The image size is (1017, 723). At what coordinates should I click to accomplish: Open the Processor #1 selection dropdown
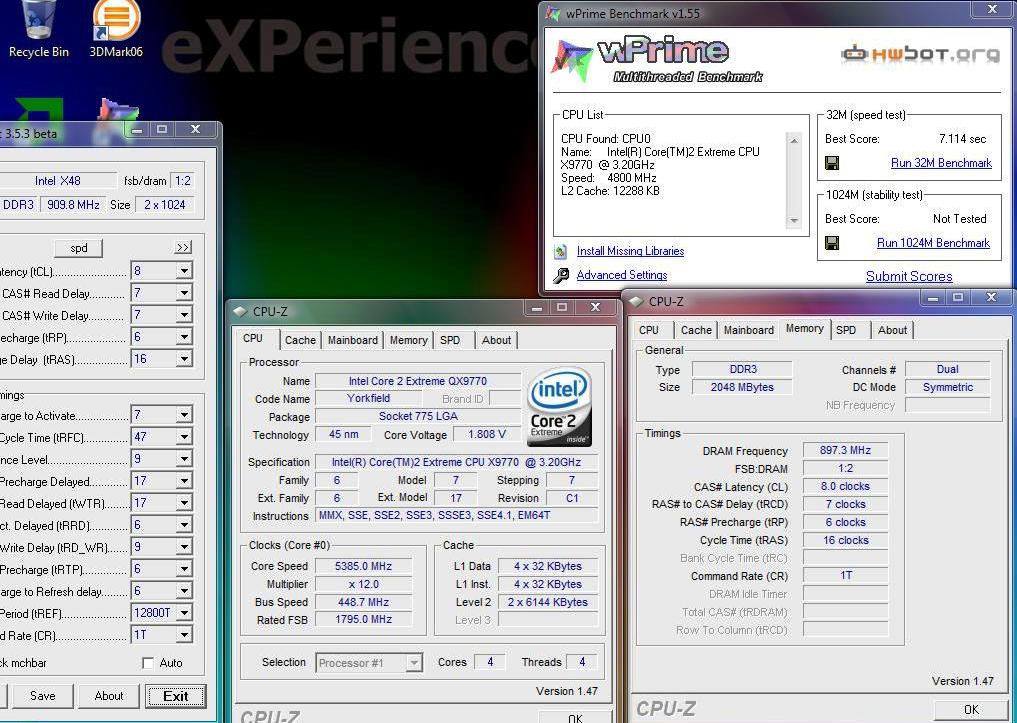414,663
